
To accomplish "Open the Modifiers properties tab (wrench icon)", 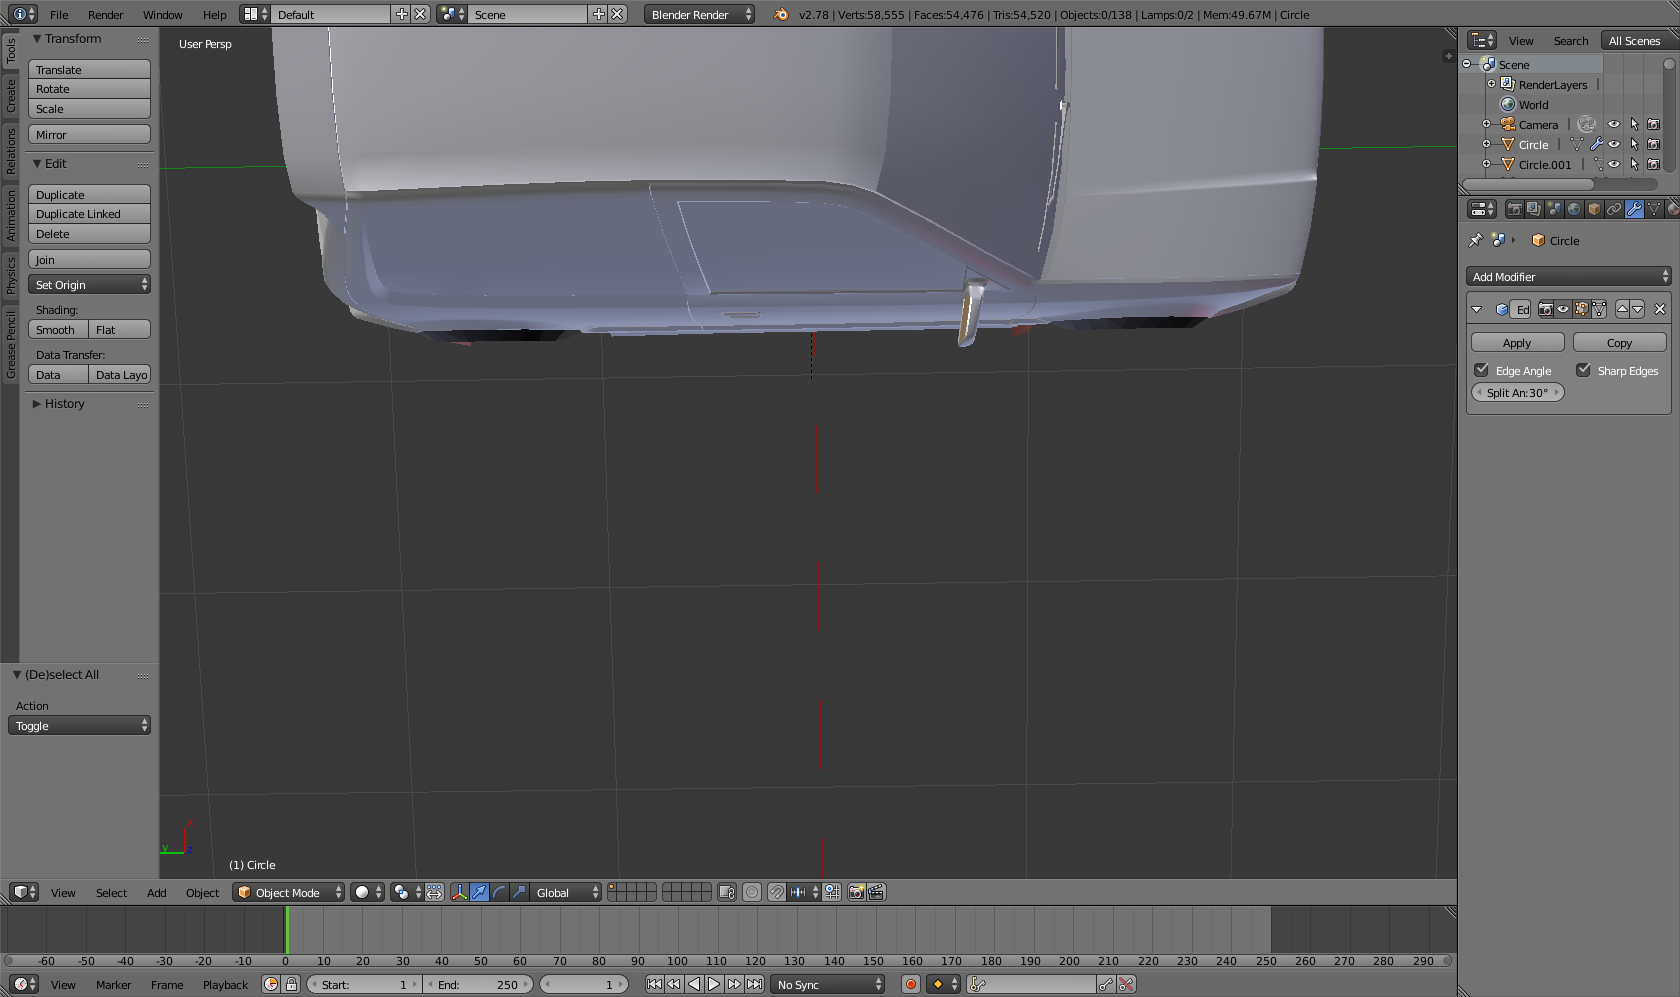I will 1634,209.
